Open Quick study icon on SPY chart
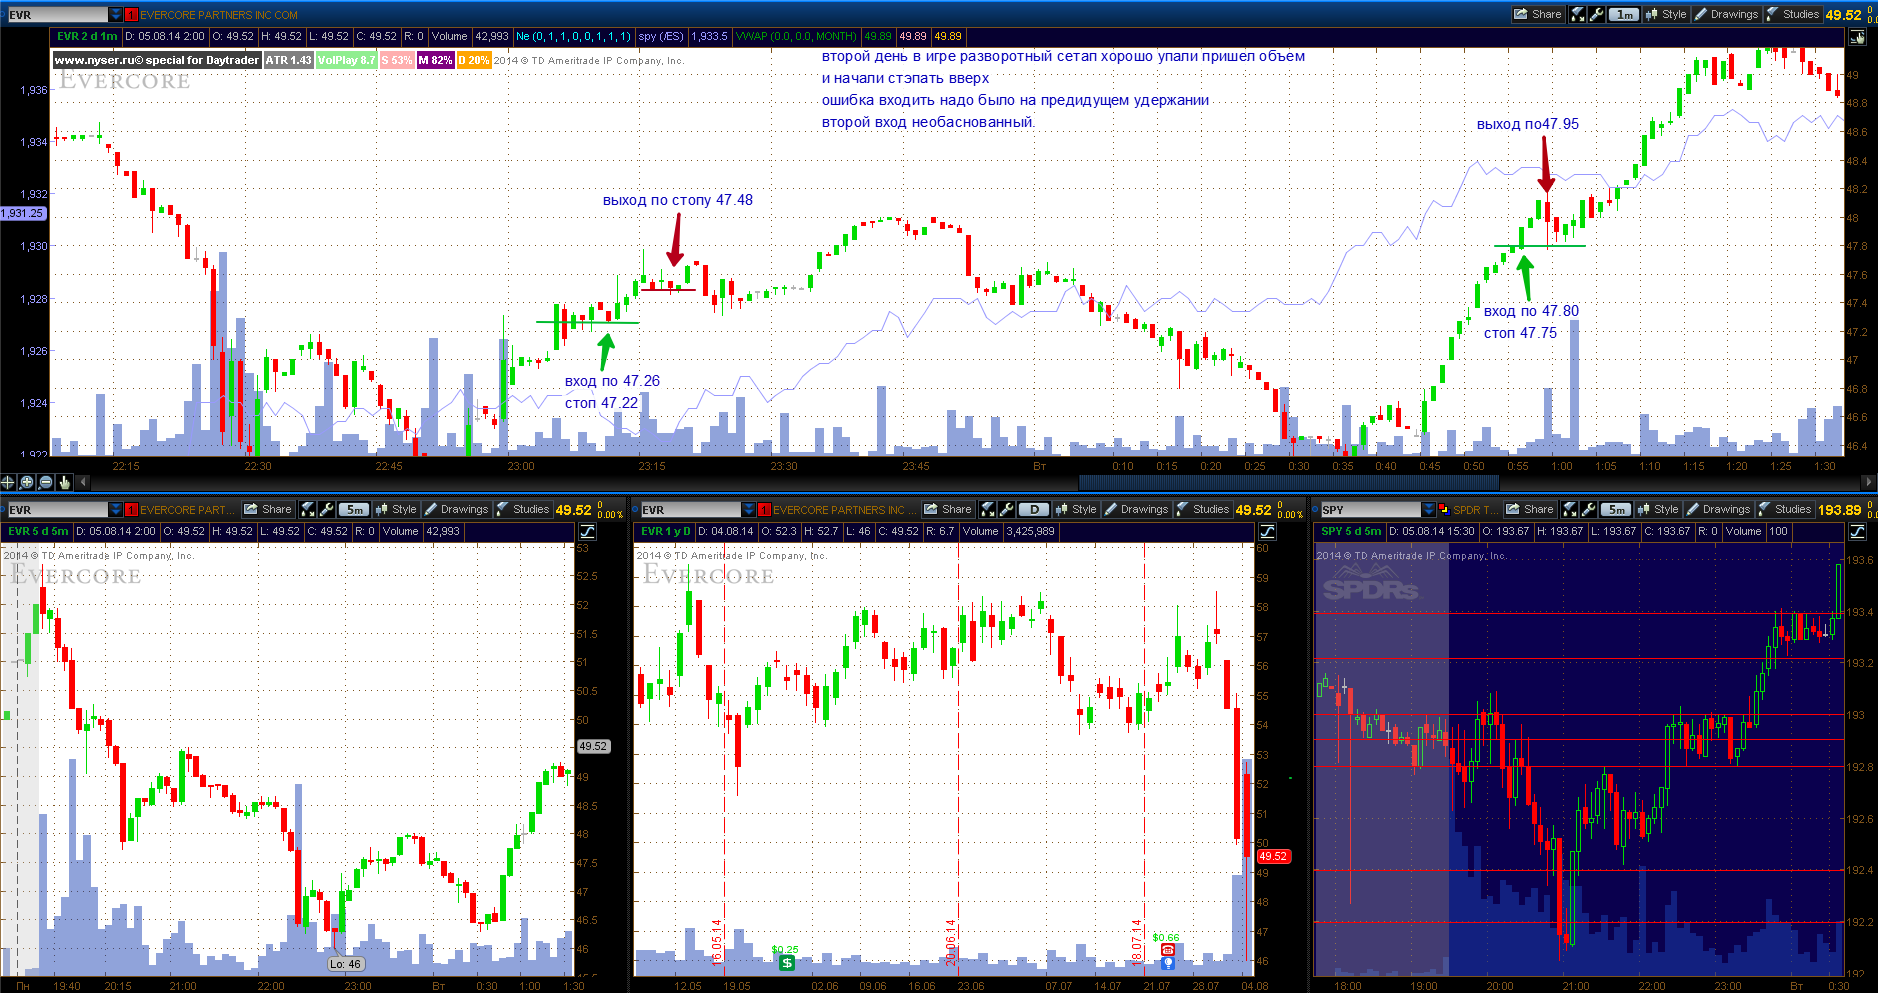 (1570, 509)
